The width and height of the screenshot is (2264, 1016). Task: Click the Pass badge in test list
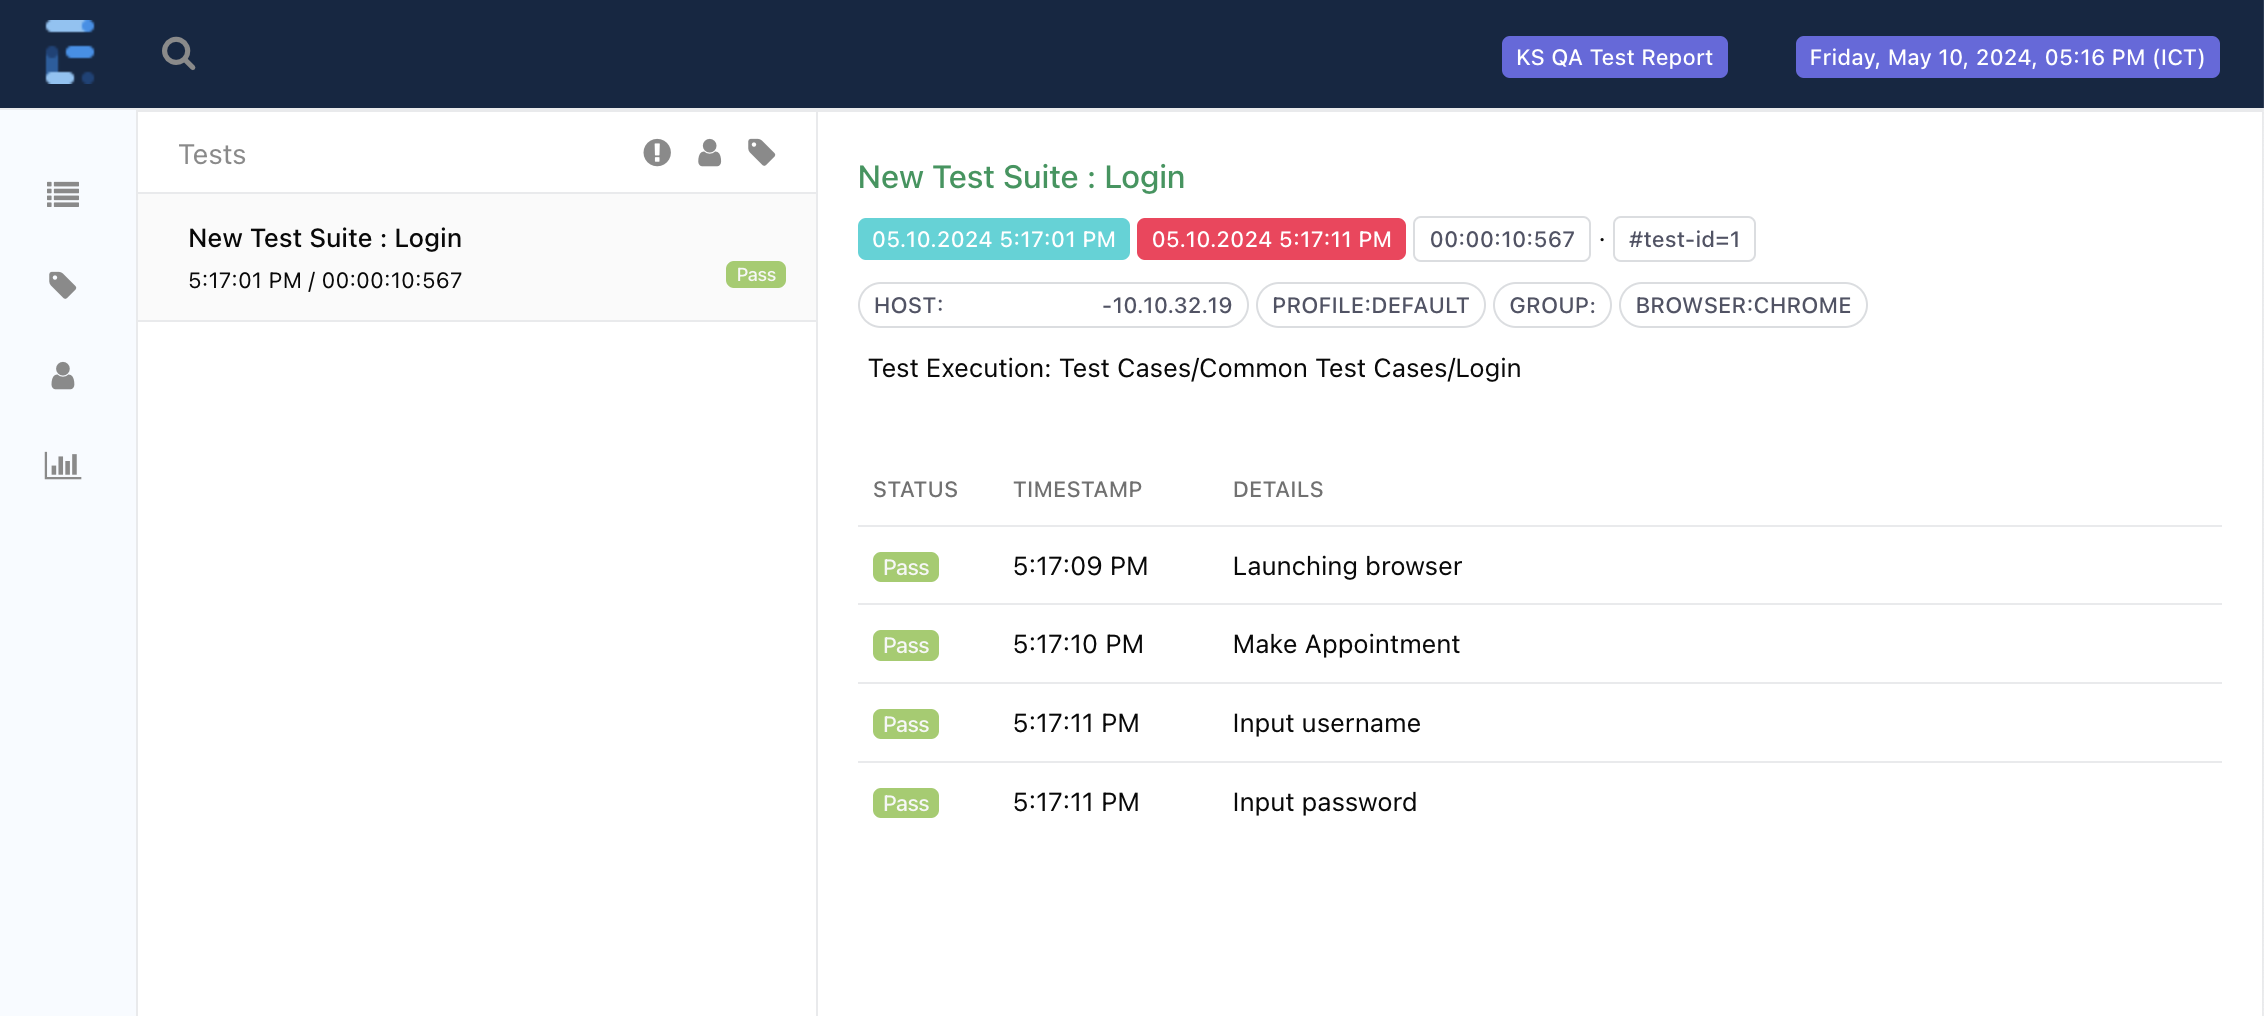[x=755, y=275]
